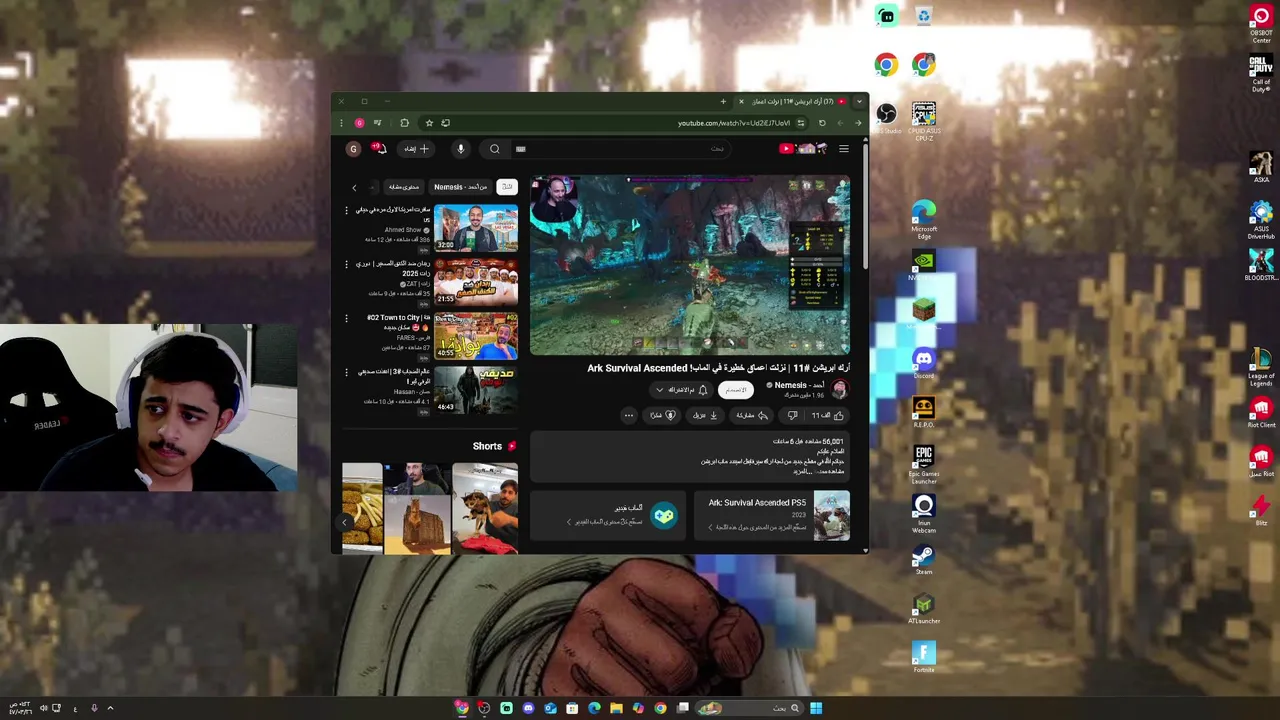This screenshot has height=720, width=1280.
Task: Reload the page in Chrome
Action: (x=822, y=123)
